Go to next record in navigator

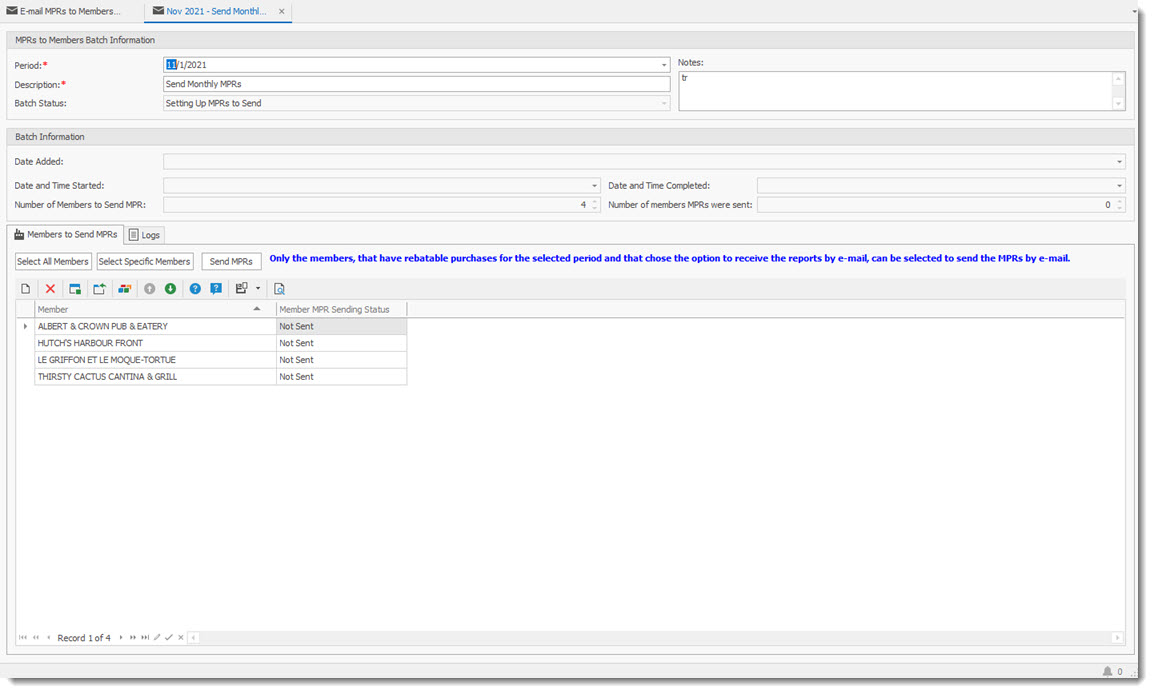pos(121,638)
